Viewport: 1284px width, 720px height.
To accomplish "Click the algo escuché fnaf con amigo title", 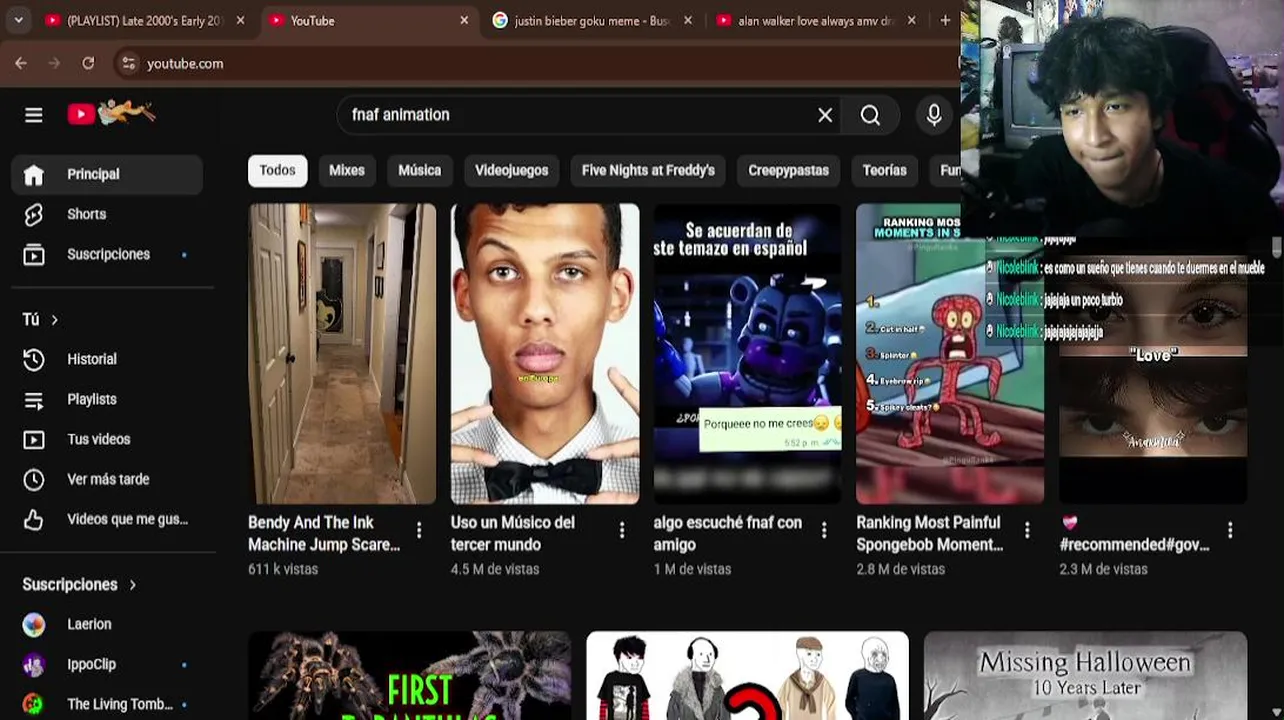I will pyautogui.click(x=728, y=534).
